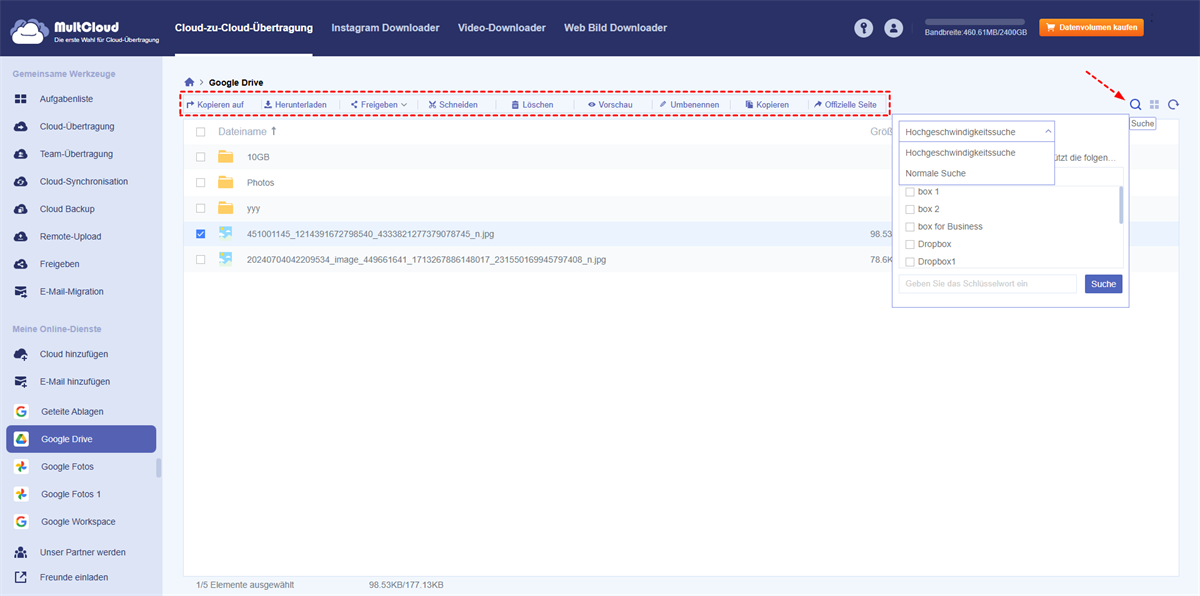This screenshot has width=1200, height=596.
Task: Click Schneiden toolbar item
Action: (452, 104)
